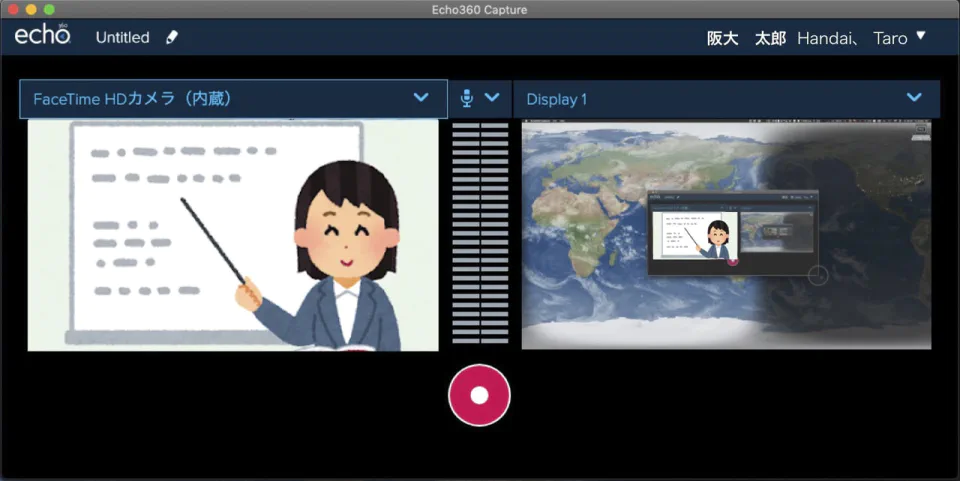The height and width of the screenshot is (481, 960).
Task: Open the Display 1 source dropdown
Action: click(x=727, y=99)
